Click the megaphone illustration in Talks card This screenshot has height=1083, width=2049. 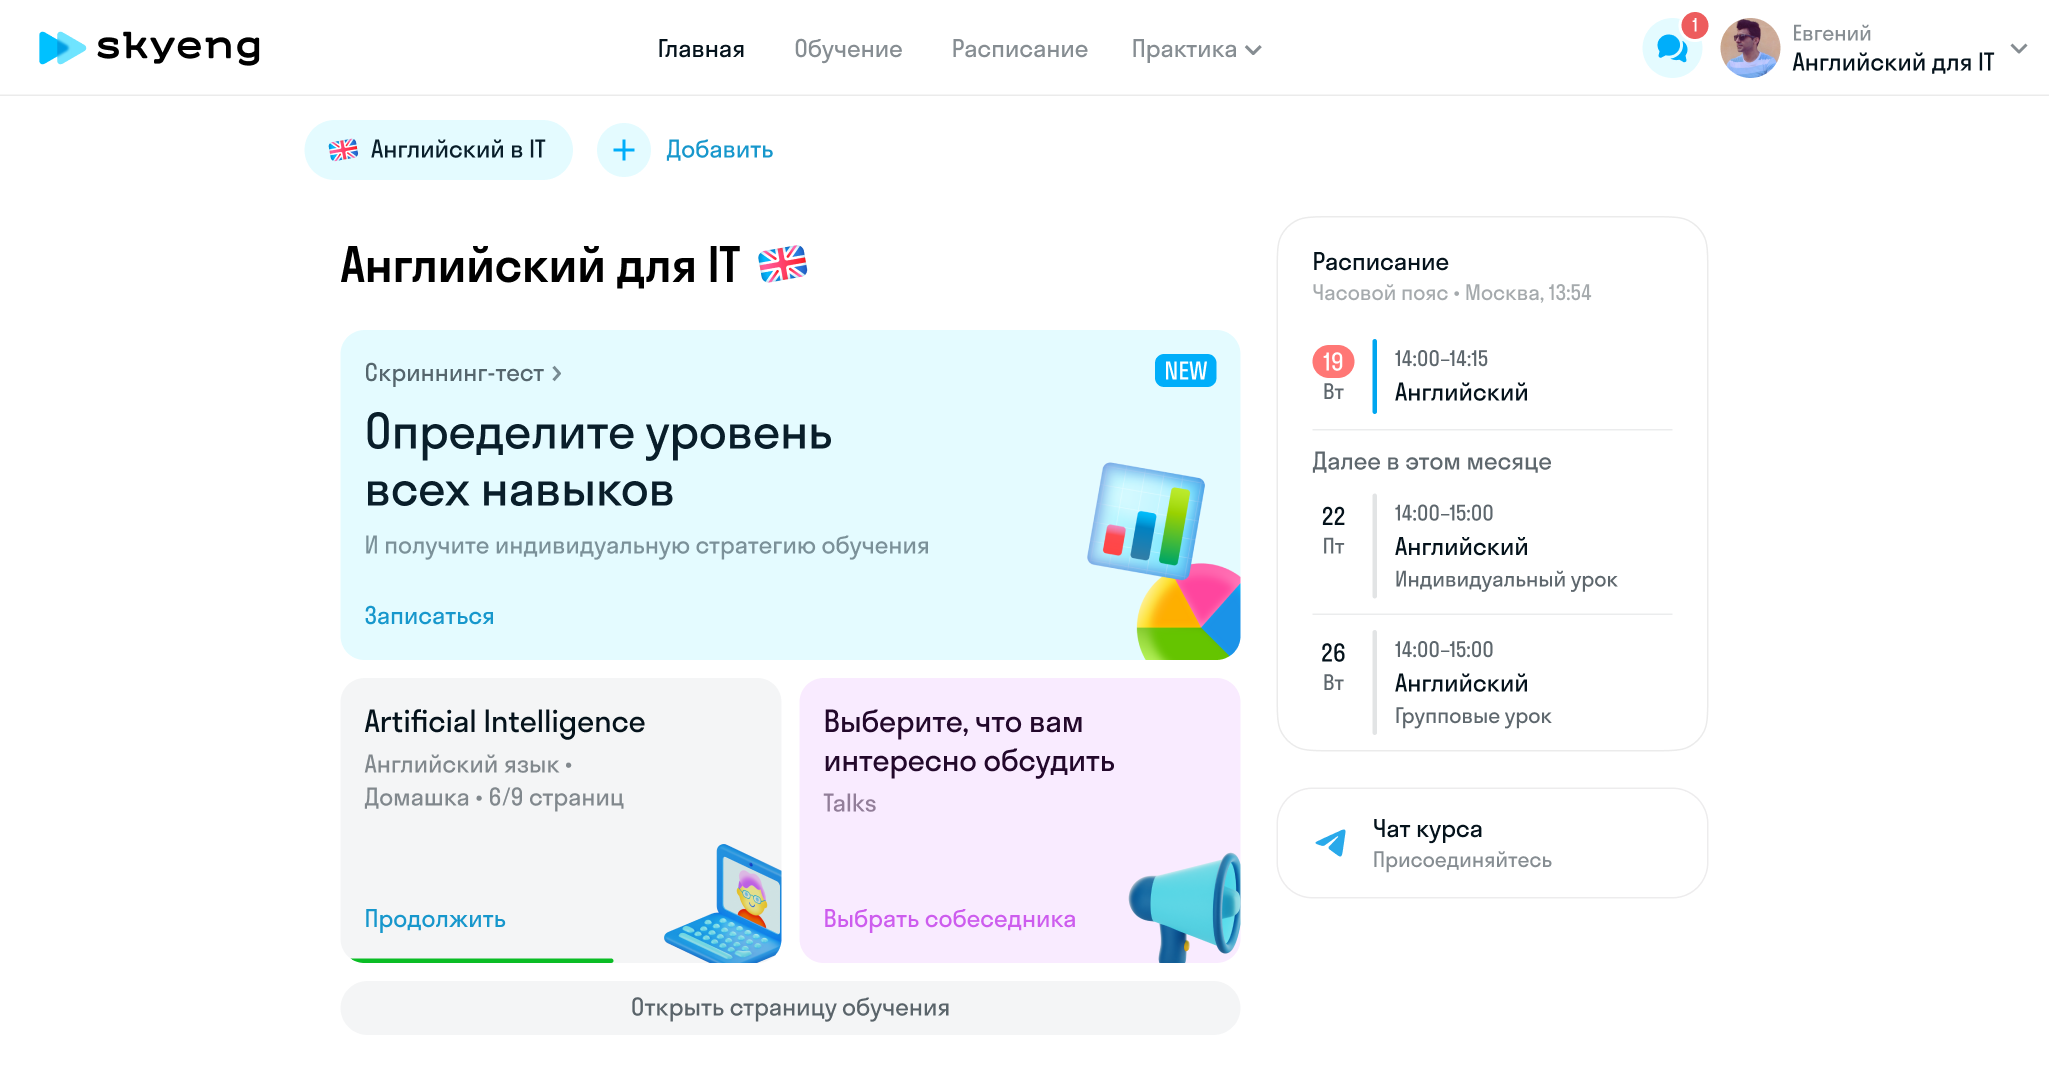[x=1183, y=901]
